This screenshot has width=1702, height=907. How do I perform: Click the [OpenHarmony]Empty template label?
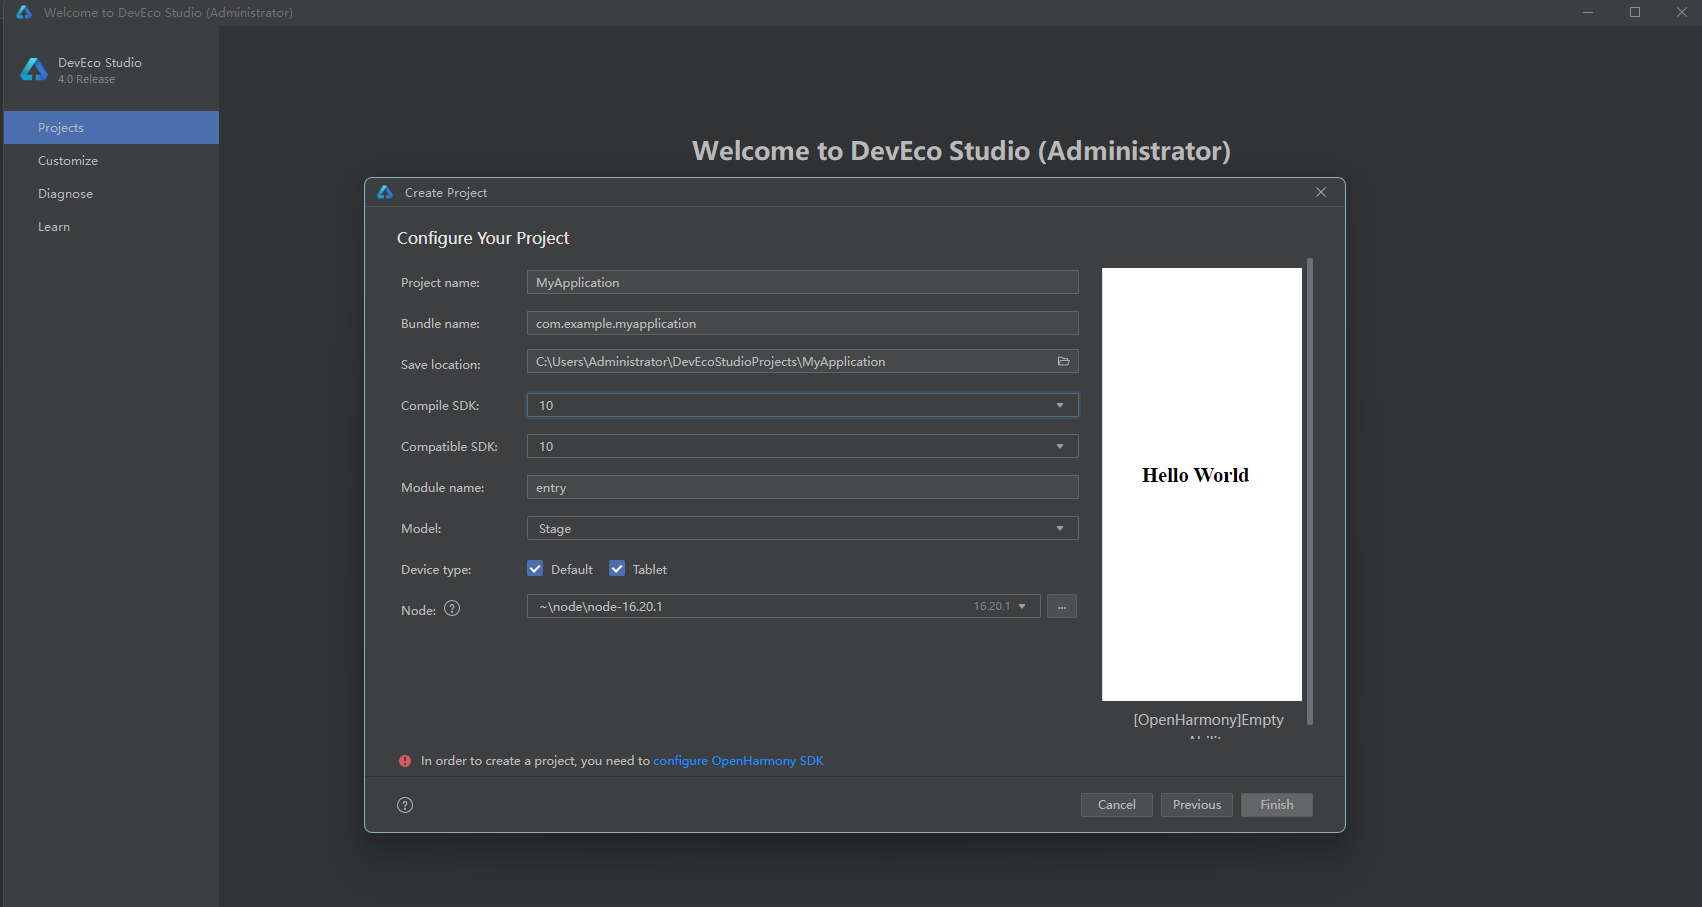[1208, 720]
